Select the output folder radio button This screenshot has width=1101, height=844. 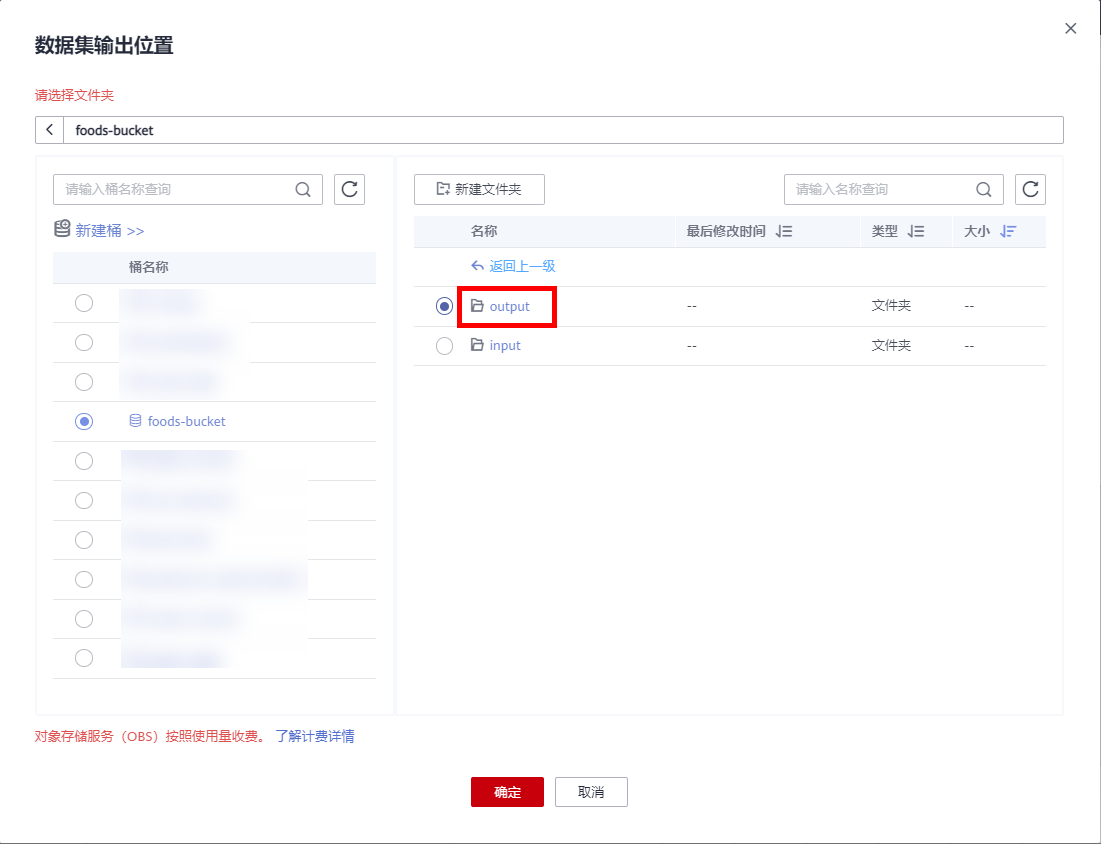(445, 306)
